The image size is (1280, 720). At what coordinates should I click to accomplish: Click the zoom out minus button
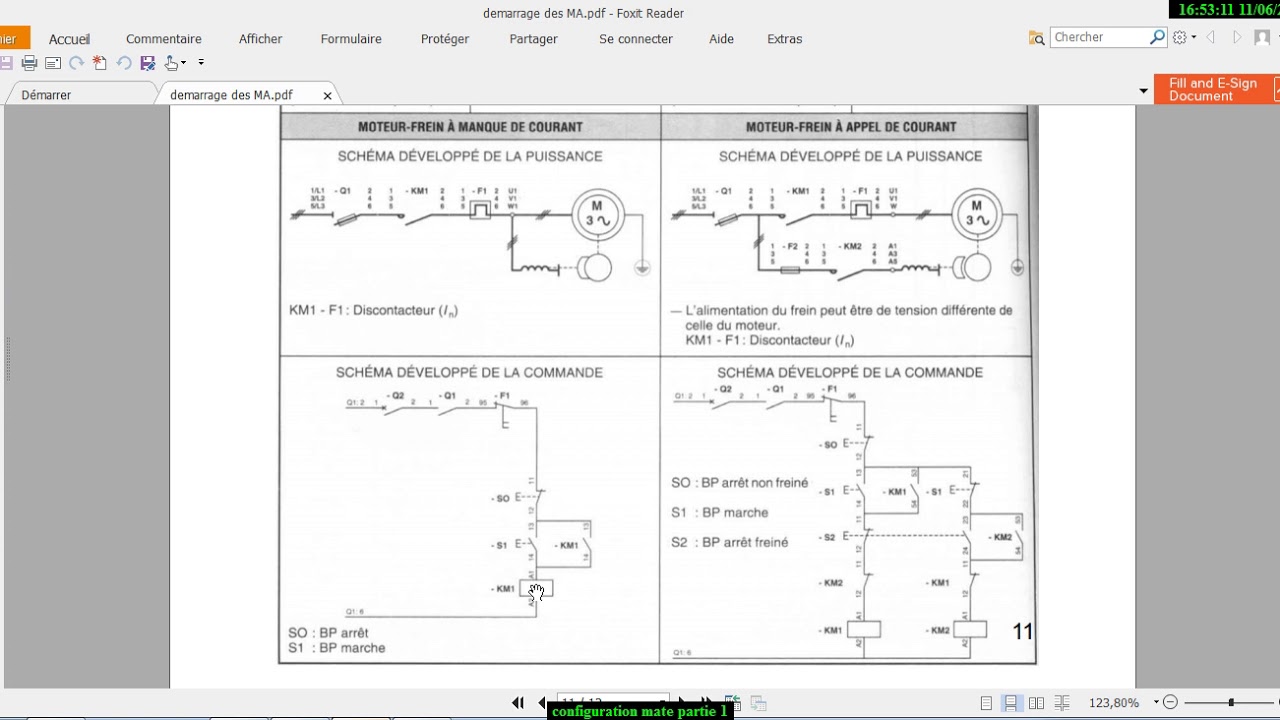coord(1171,703)
